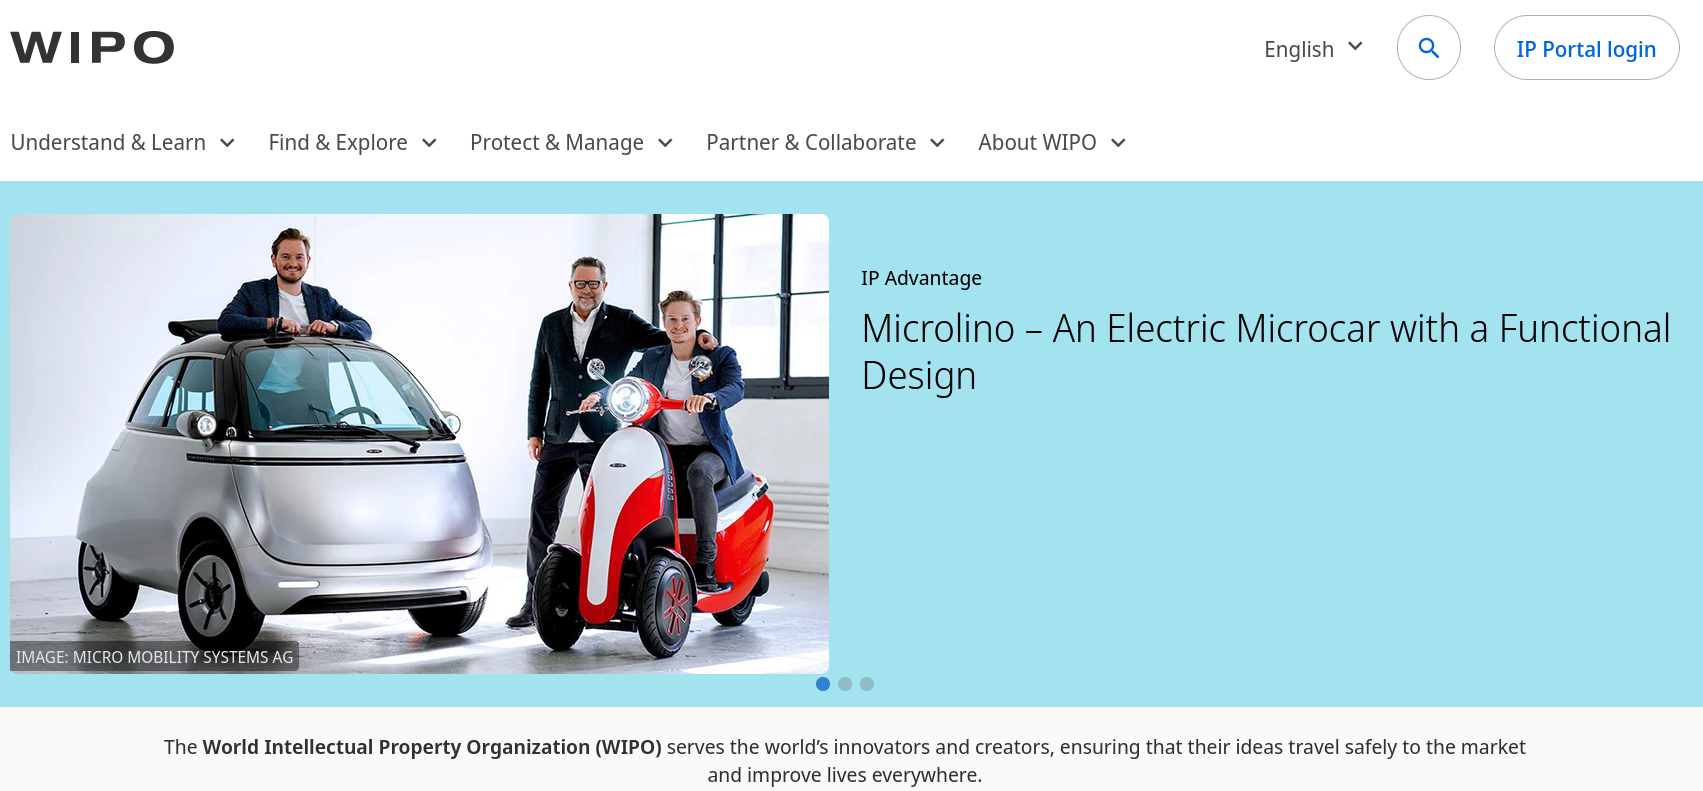This screenshot has height=791, width=1703.
Task: Click the chevron next to Partner & Collaborate
Action: [937, 143]
